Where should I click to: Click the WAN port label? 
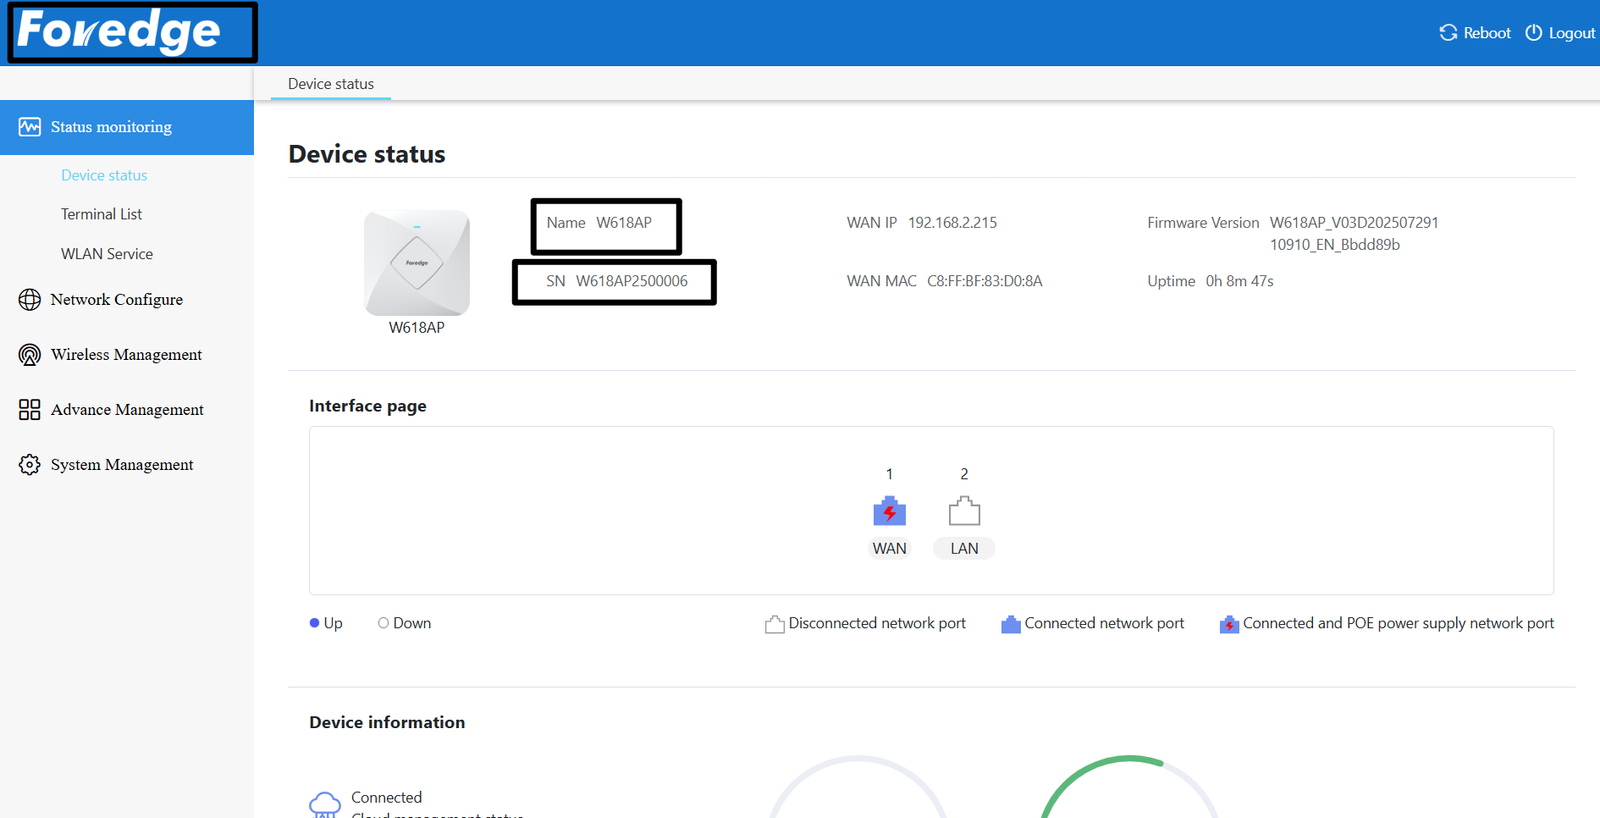tap(889, 548)
